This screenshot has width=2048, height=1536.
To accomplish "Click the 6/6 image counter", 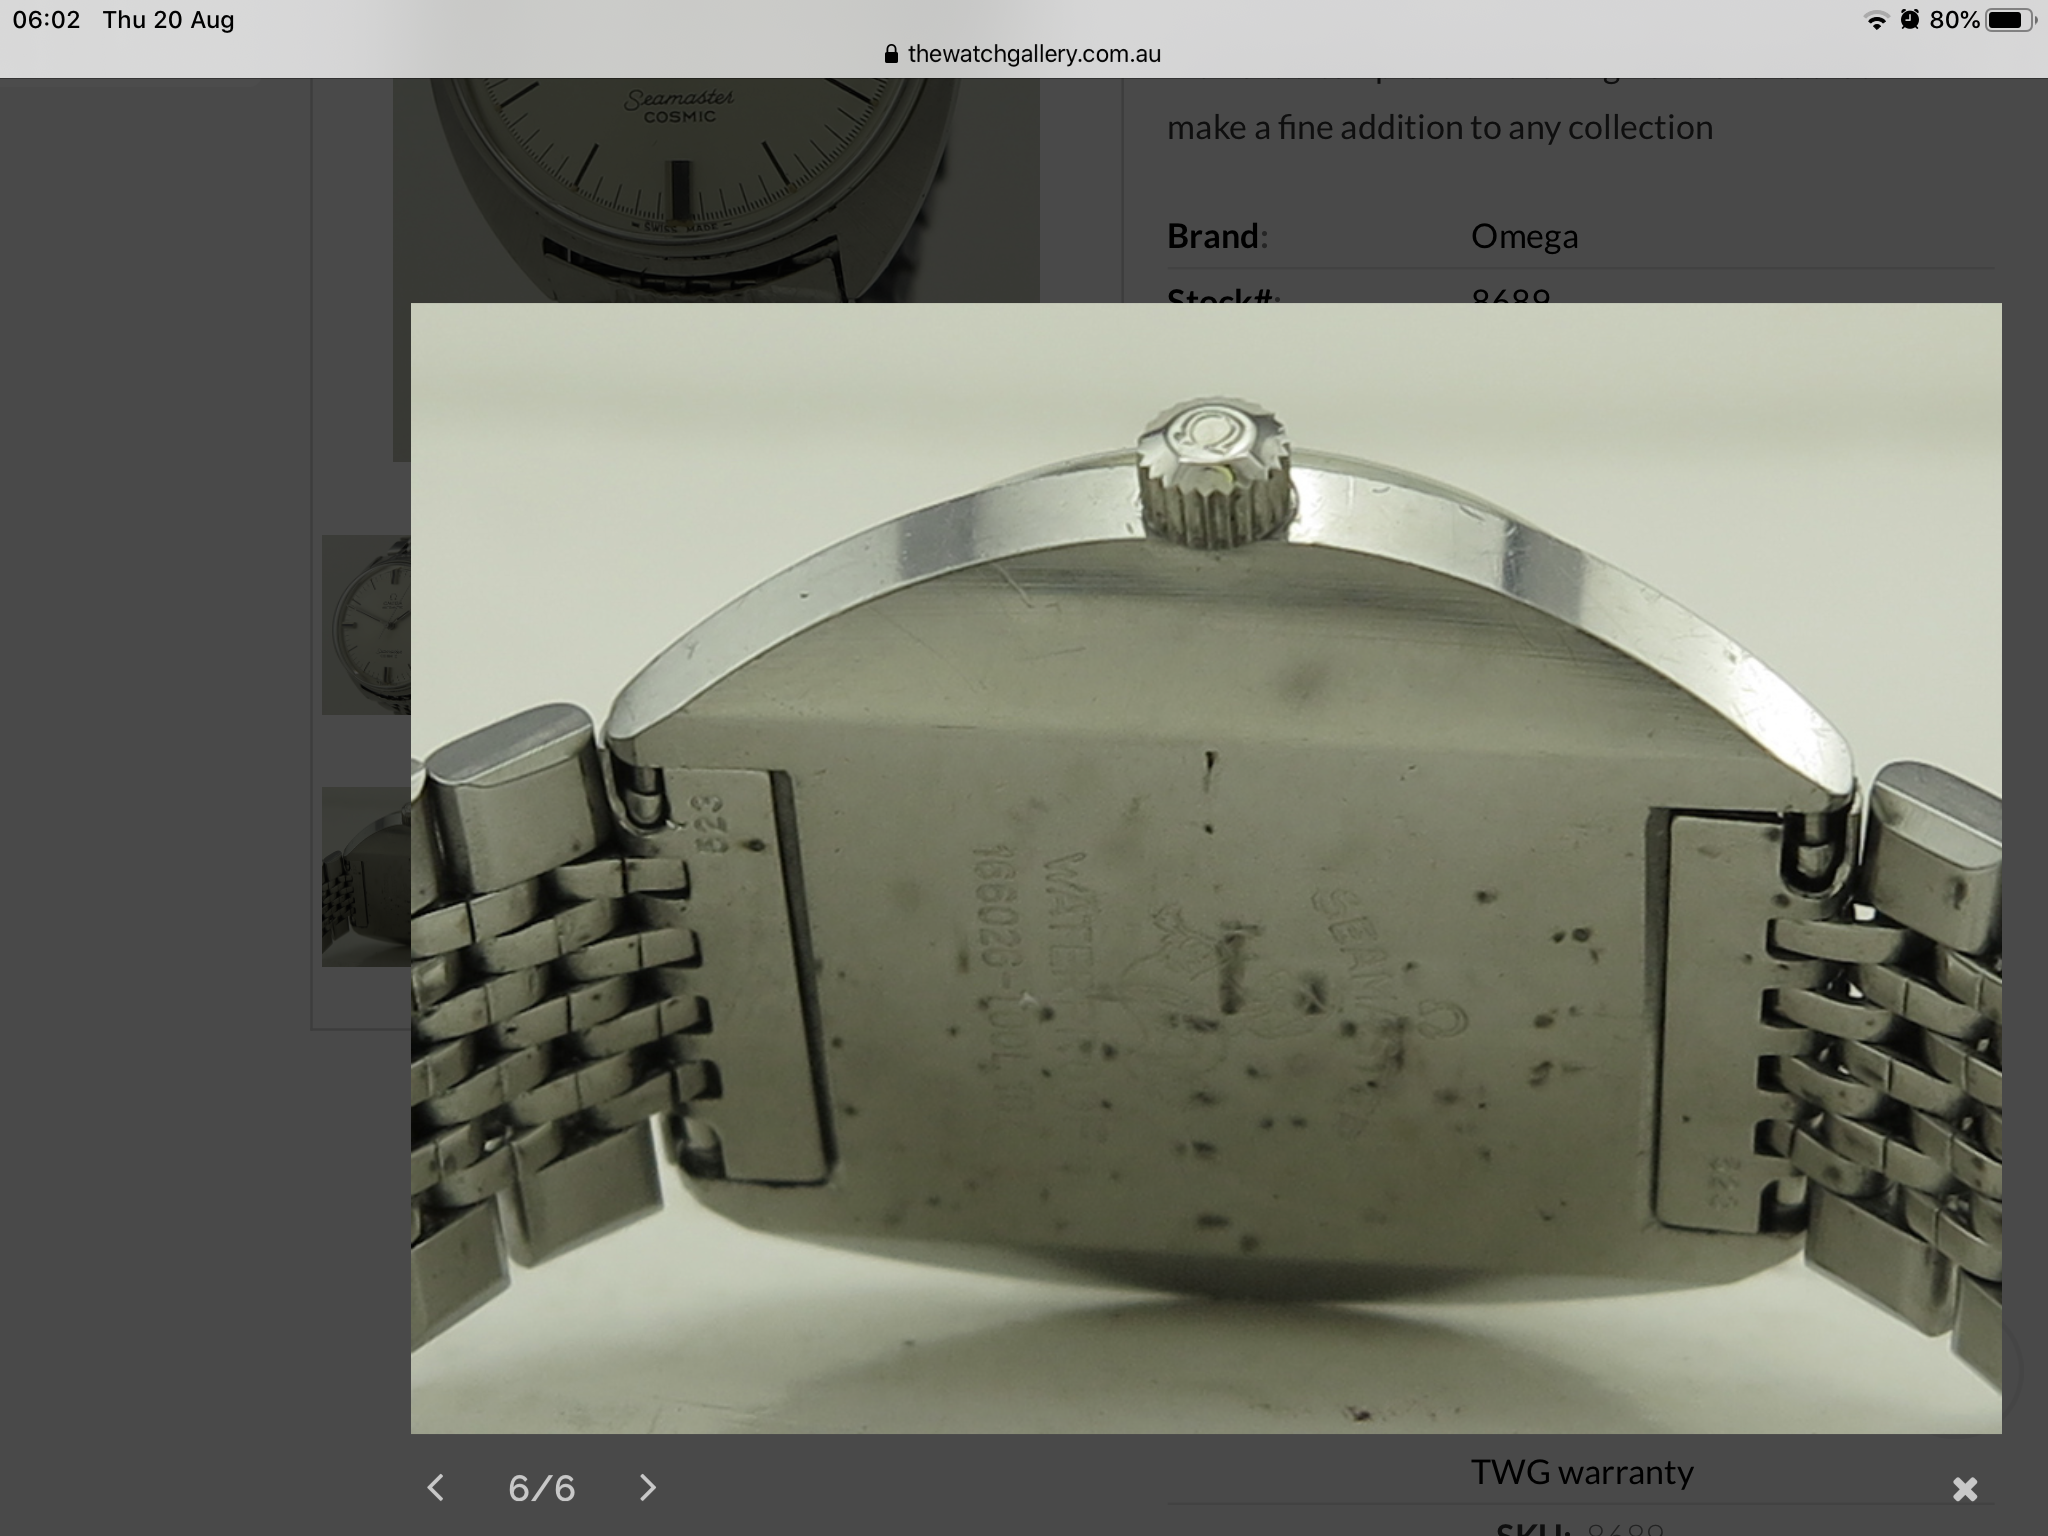I will click(x=541, y=1488).
